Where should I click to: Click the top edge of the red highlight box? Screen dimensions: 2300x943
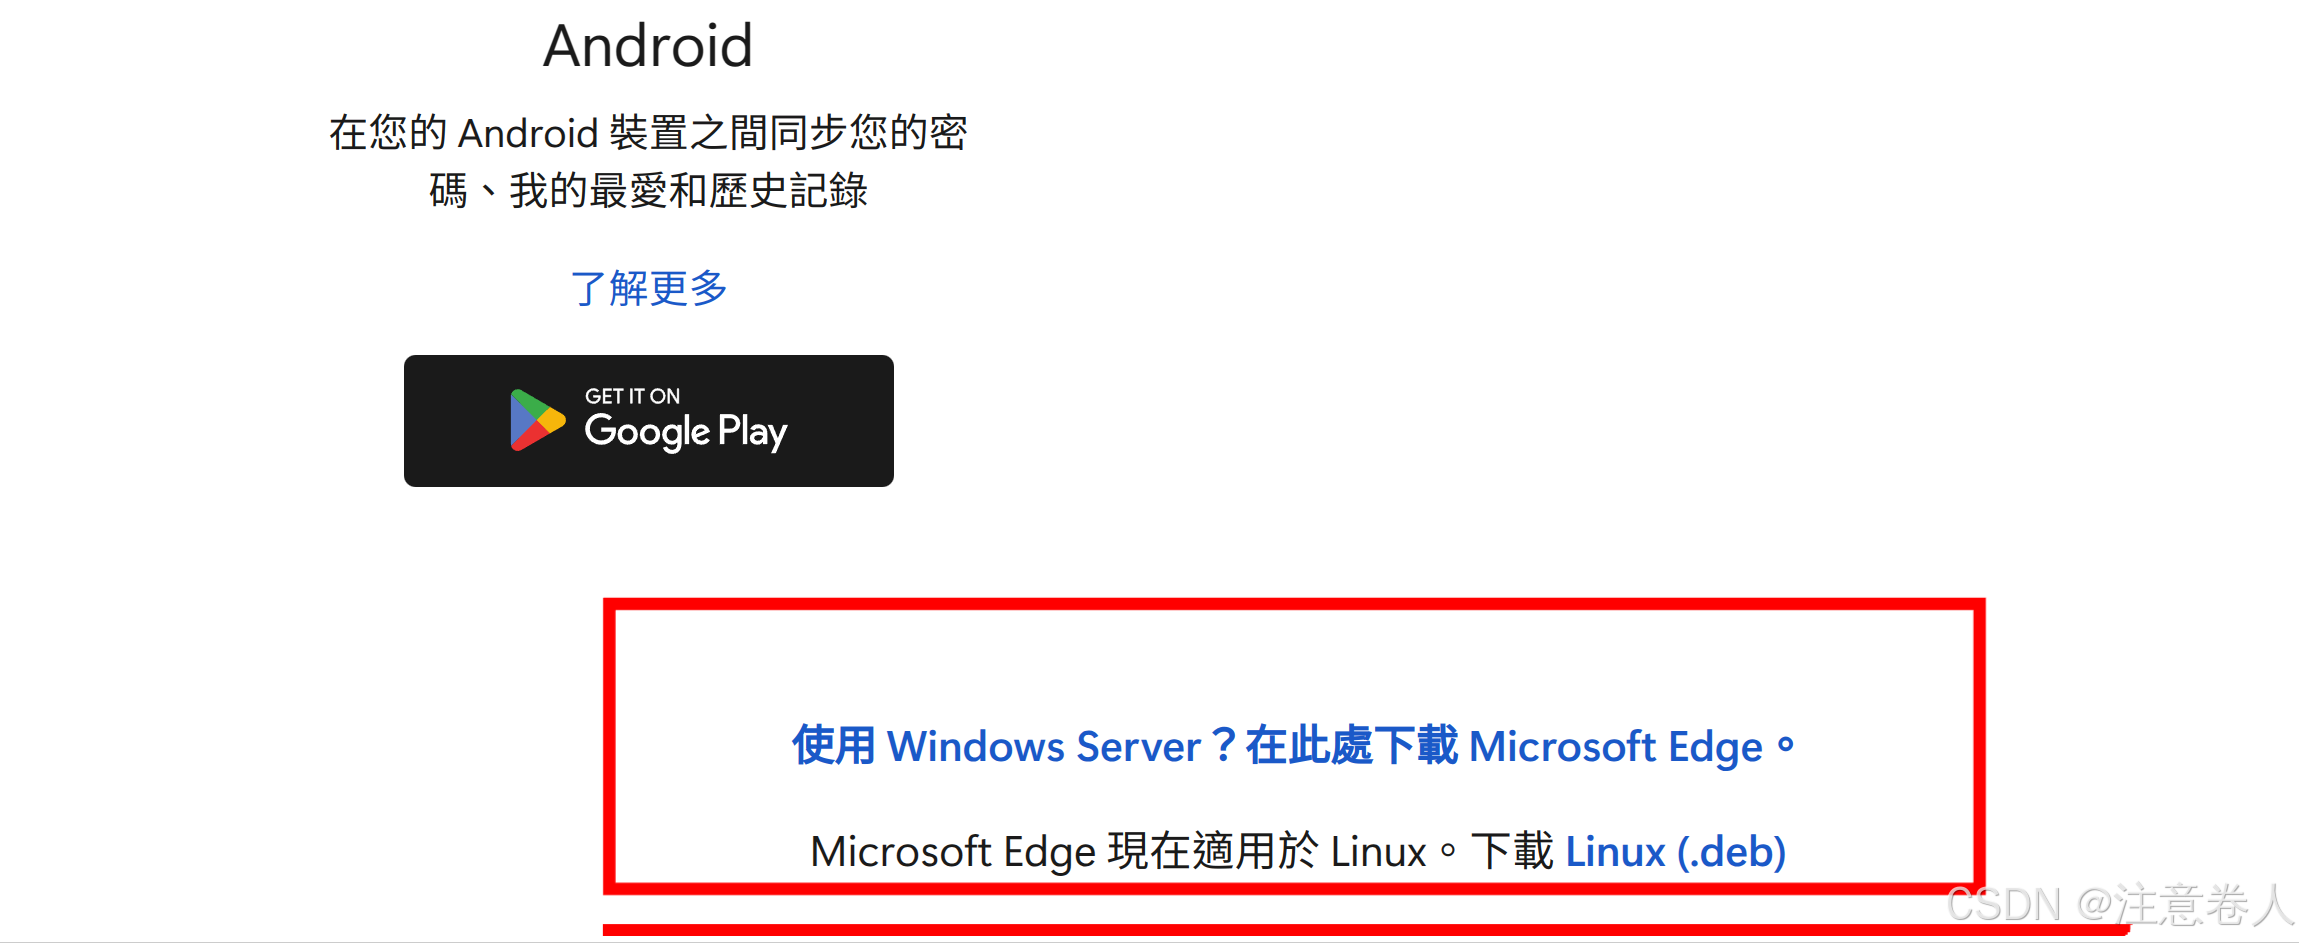(x=1293, y=604)
